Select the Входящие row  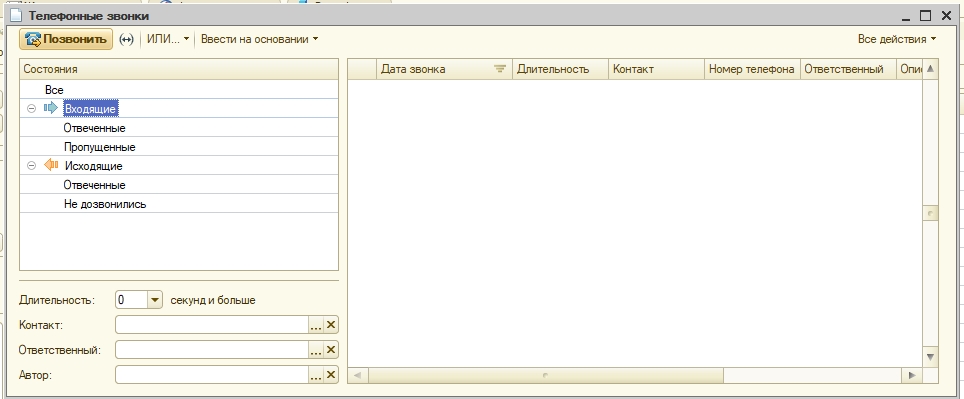click(179, 109)
